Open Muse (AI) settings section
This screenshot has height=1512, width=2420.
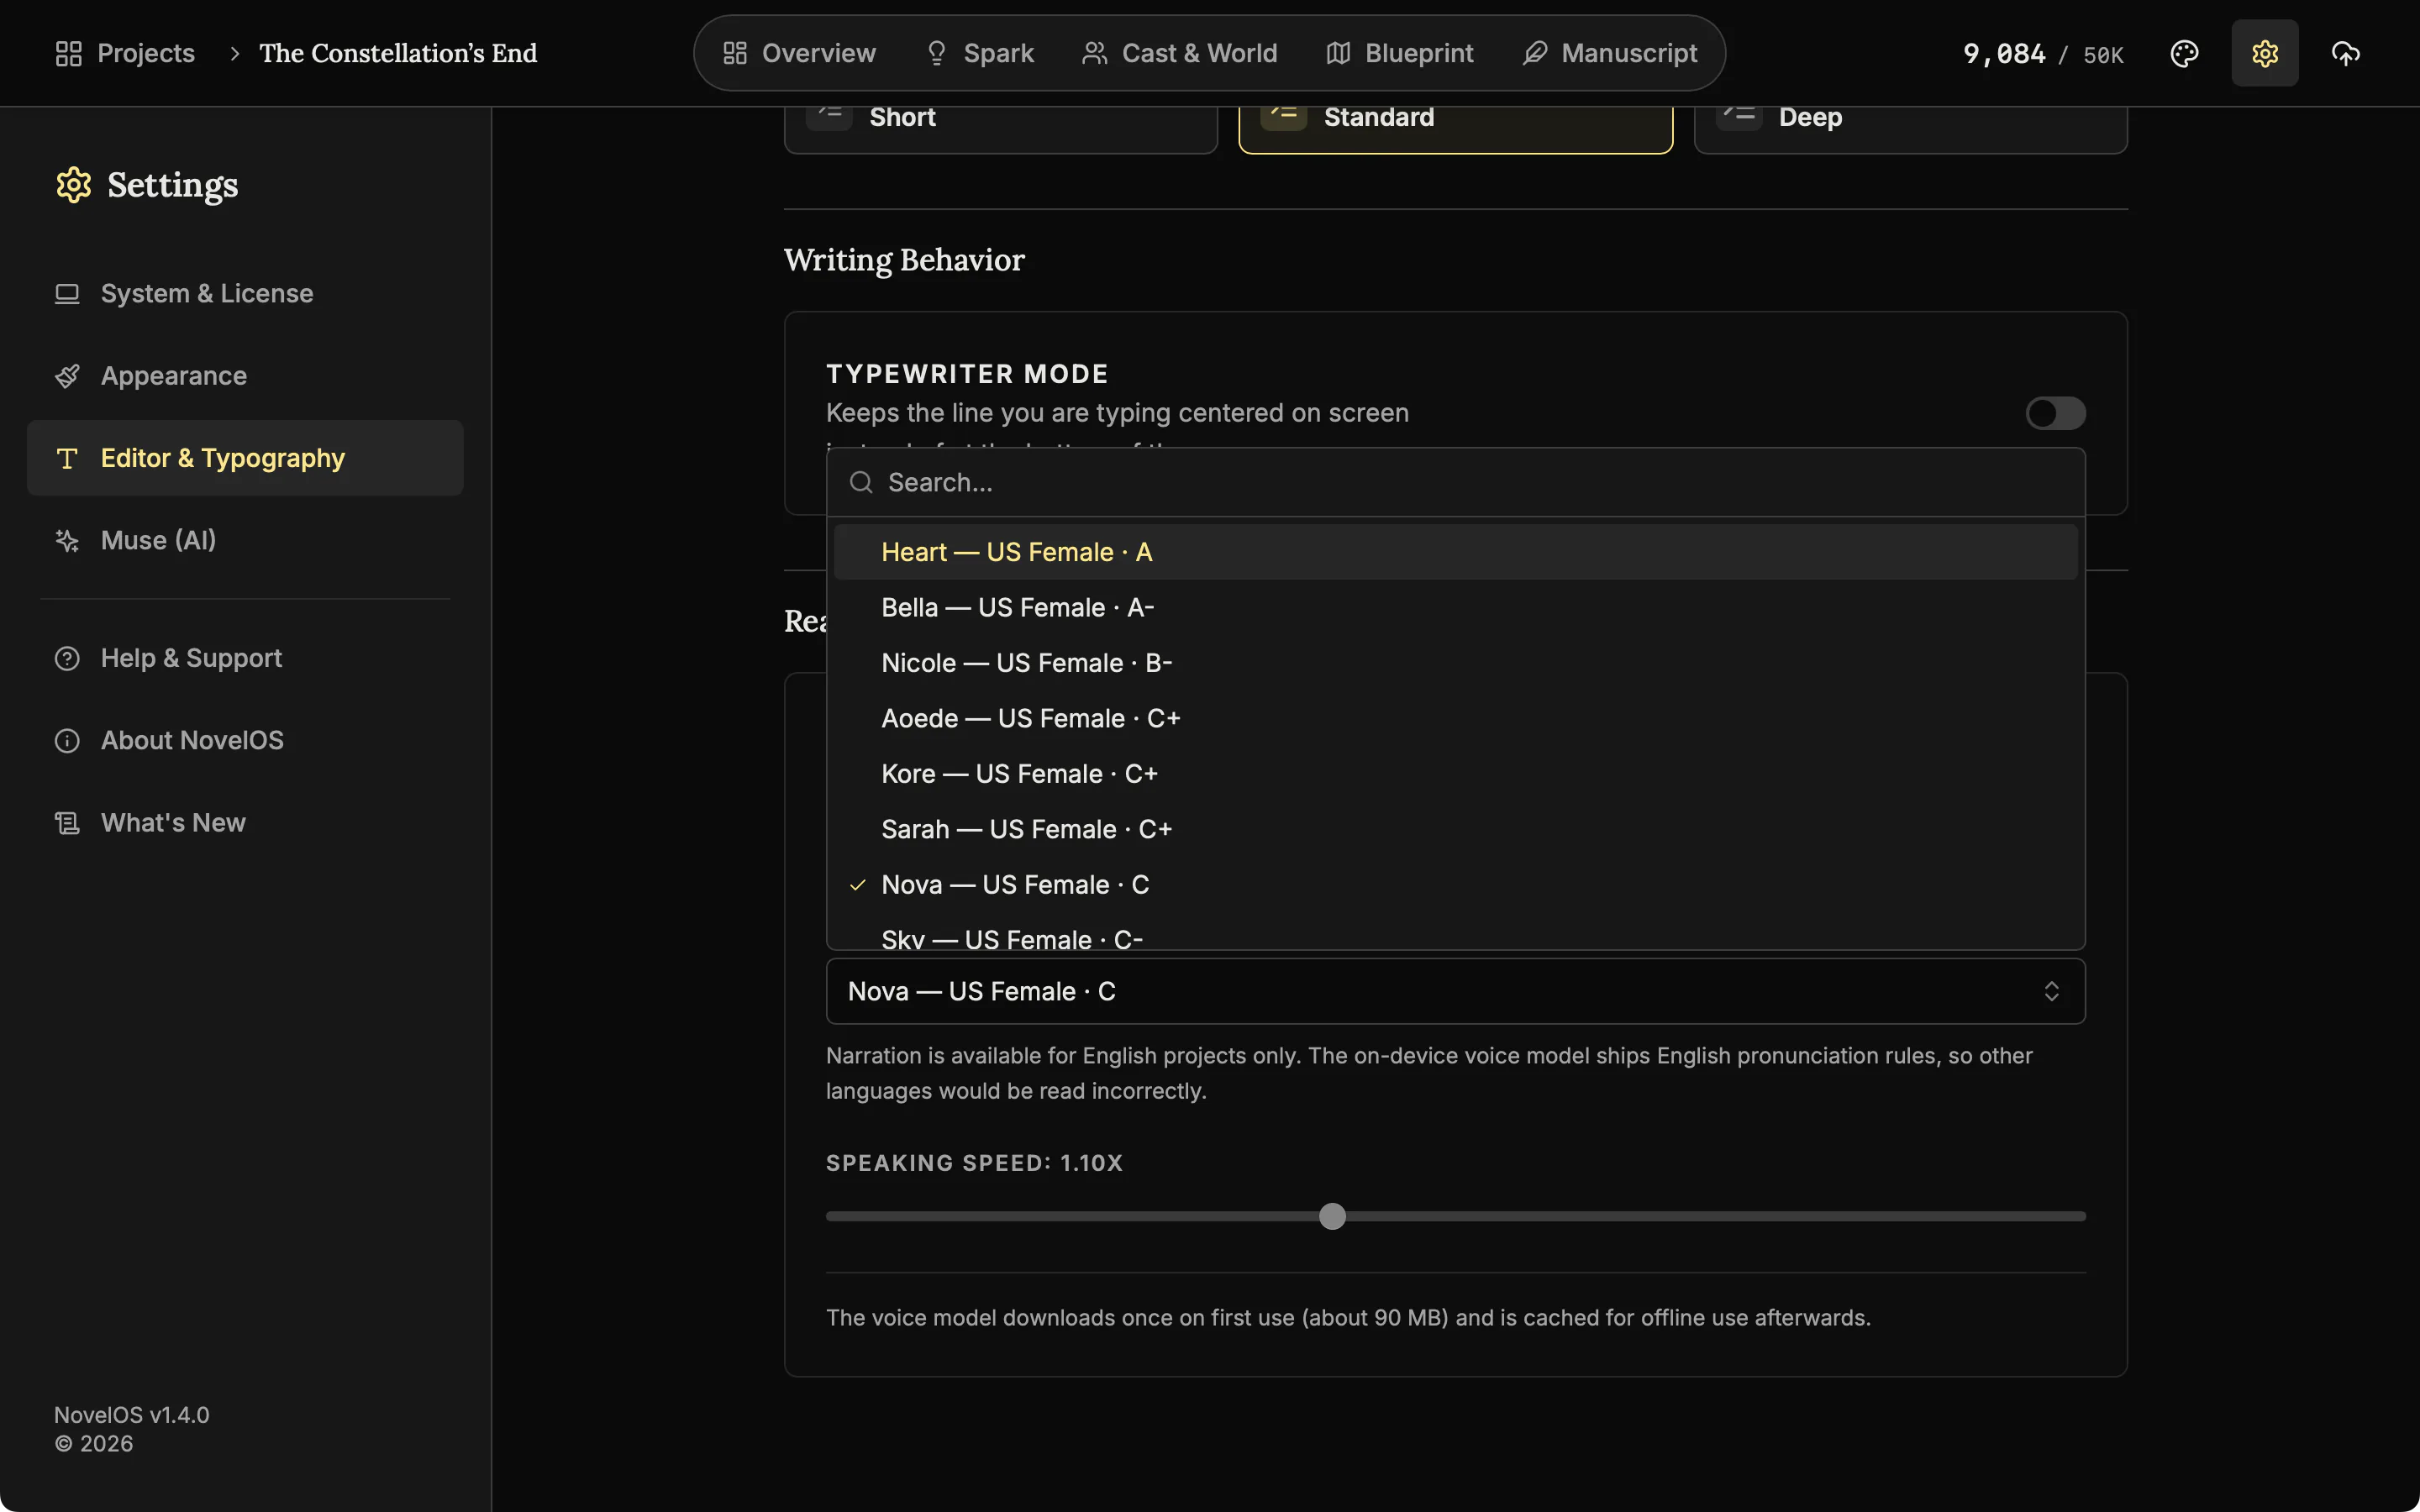pyautogui.click(x=245, y=541)
